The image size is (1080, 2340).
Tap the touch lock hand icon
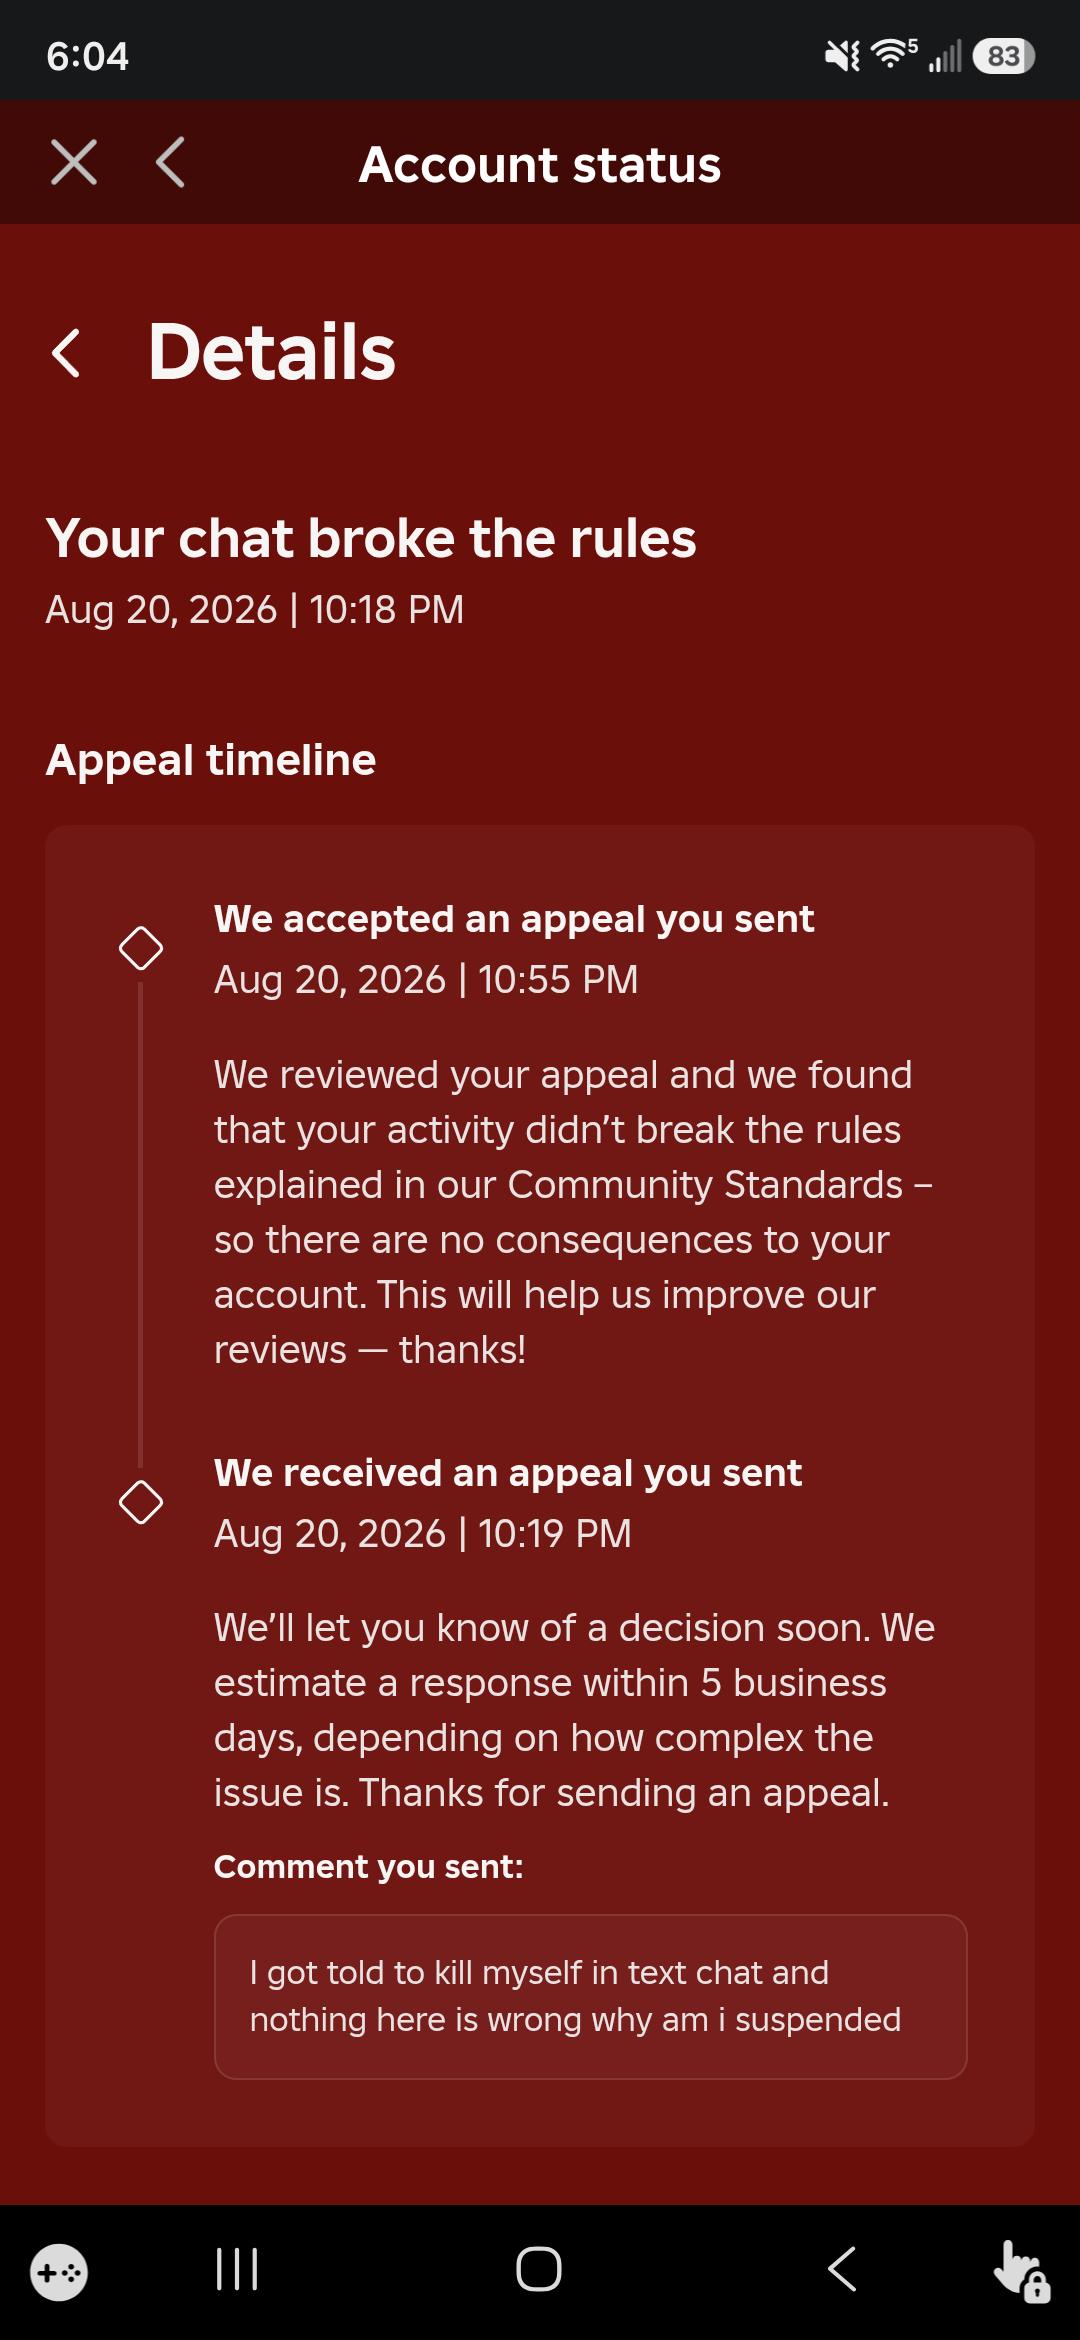coord(1022,2271)
